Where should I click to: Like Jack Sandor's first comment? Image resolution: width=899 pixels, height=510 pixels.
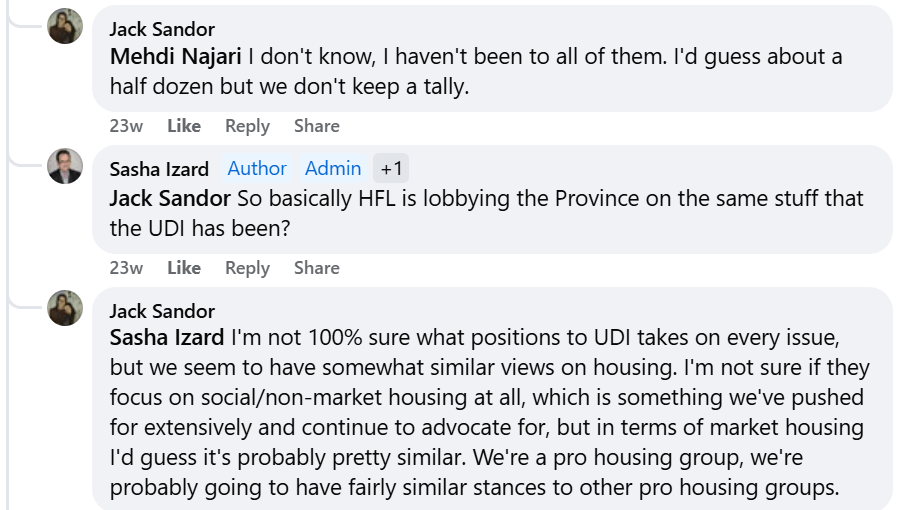[x=184, y=126]
